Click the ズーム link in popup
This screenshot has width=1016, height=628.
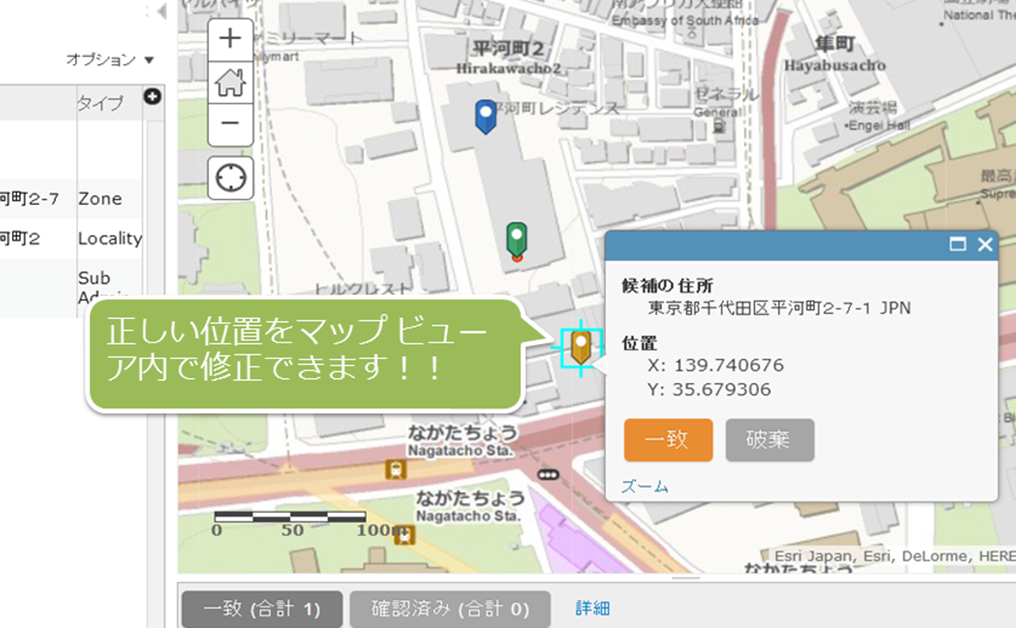click(x=645, y=487)
